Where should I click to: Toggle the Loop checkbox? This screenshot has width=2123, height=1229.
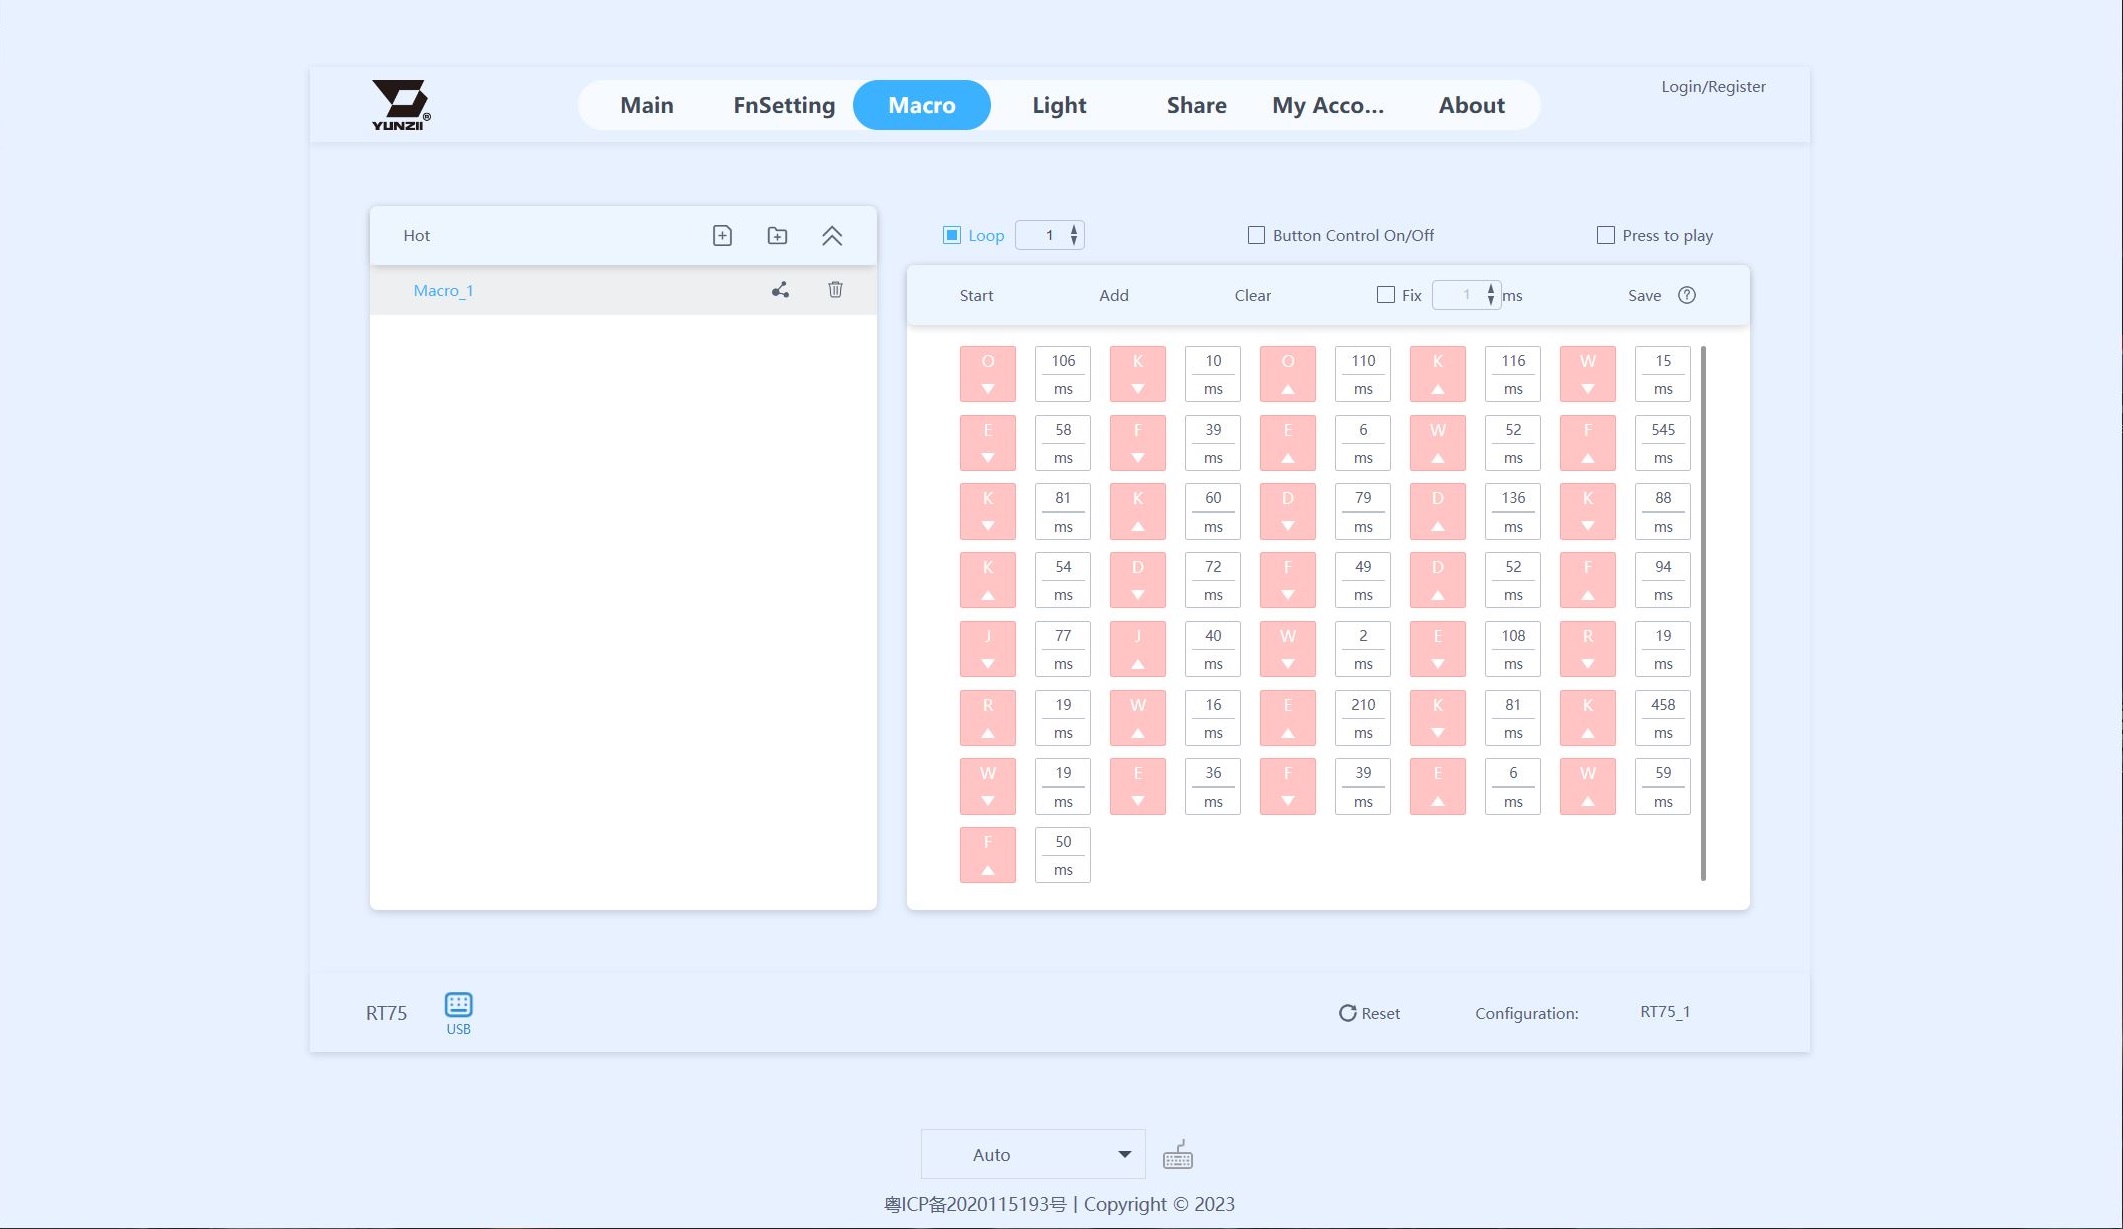(952, 235)
